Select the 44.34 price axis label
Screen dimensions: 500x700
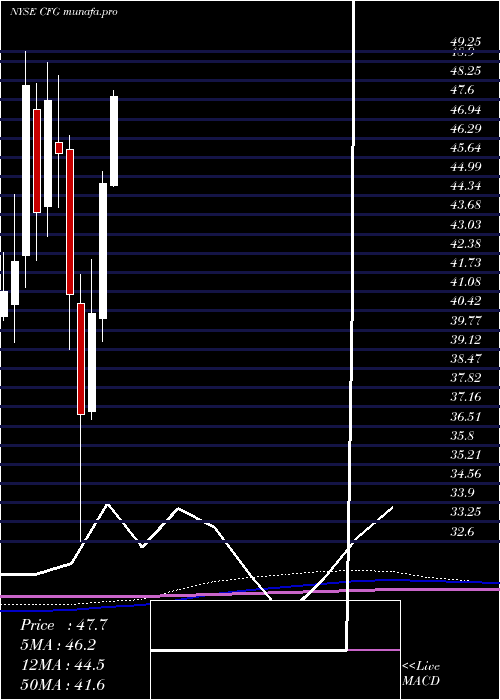[466, 186]
